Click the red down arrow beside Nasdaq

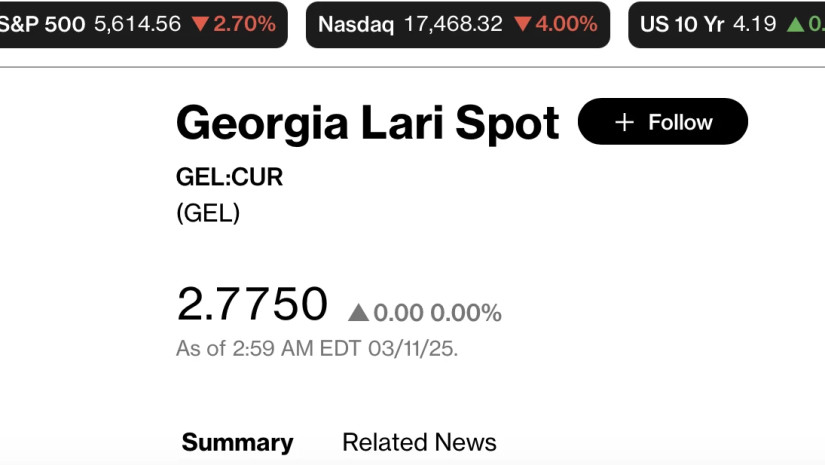click(522, 24)
